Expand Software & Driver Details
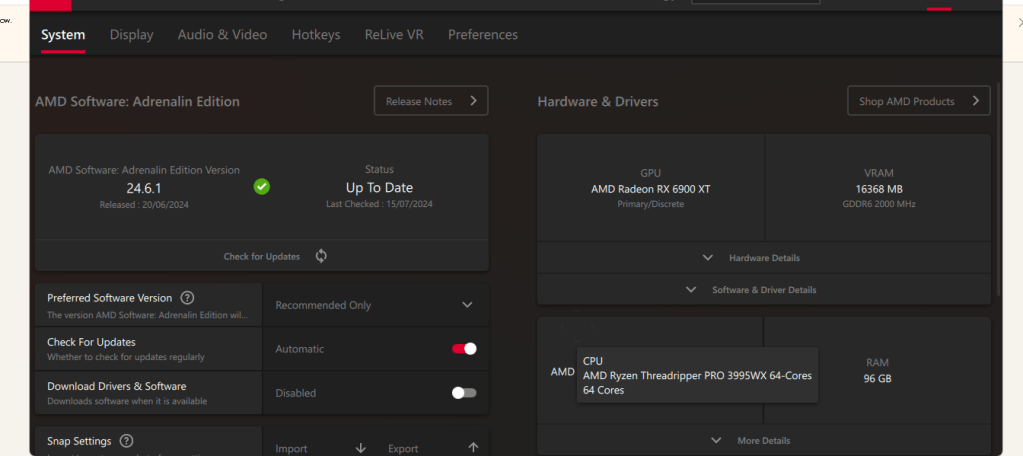 [764, 290]
